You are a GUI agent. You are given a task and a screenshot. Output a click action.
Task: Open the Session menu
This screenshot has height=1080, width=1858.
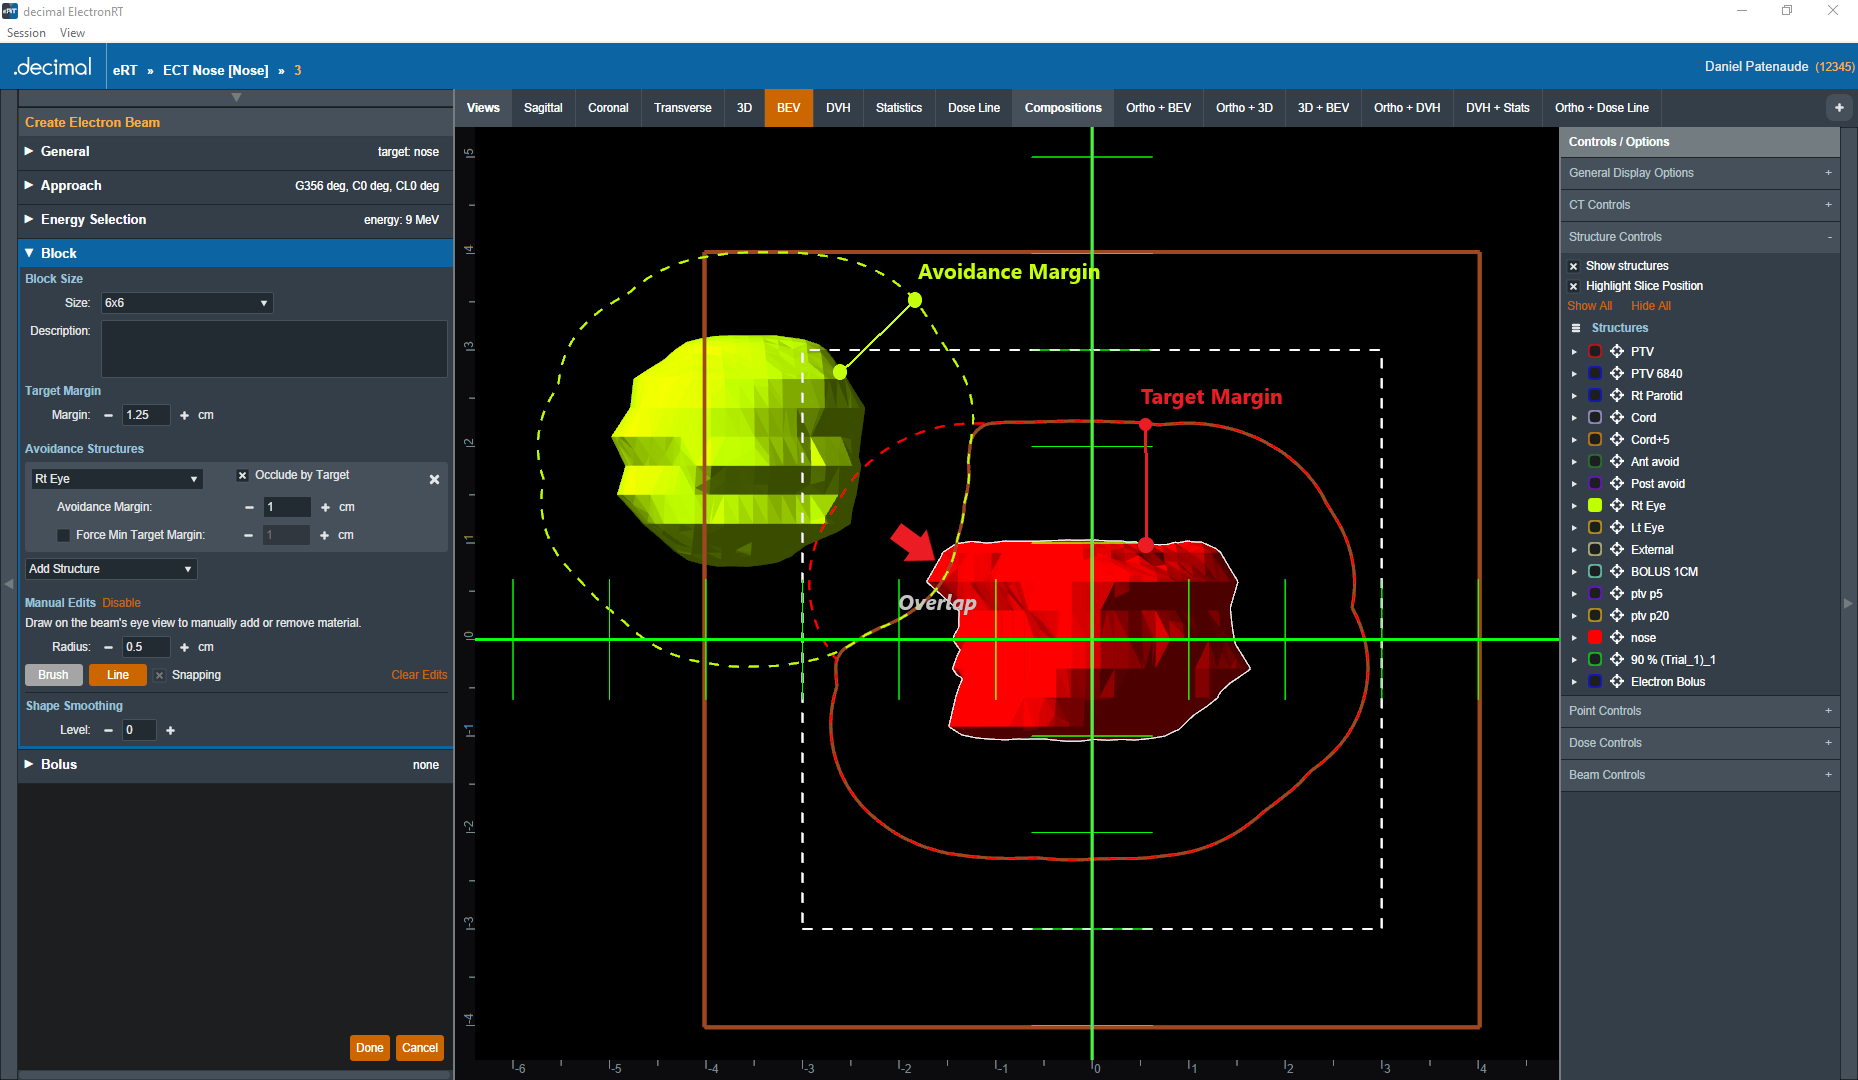click(26, 33)
